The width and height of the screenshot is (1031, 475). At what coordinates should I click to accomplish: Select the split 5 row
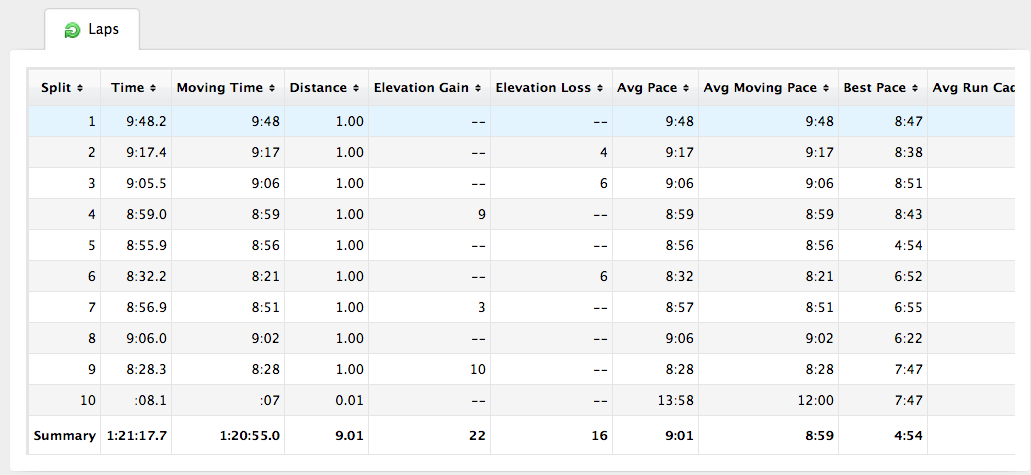[x=500, y=246]
